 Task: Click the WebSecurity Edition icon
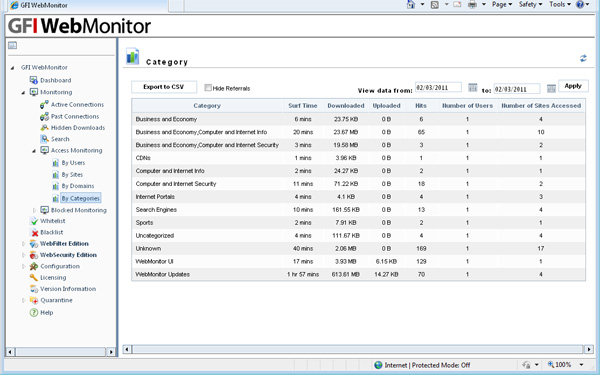click(34, 255)
